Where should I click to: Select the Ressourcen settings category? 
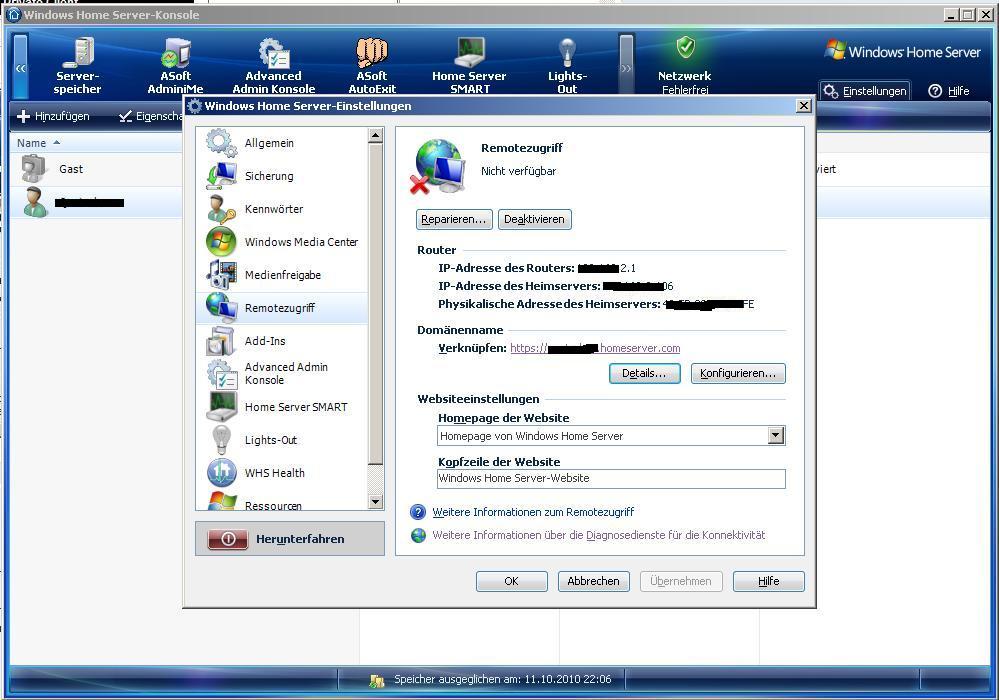[282, 501]
